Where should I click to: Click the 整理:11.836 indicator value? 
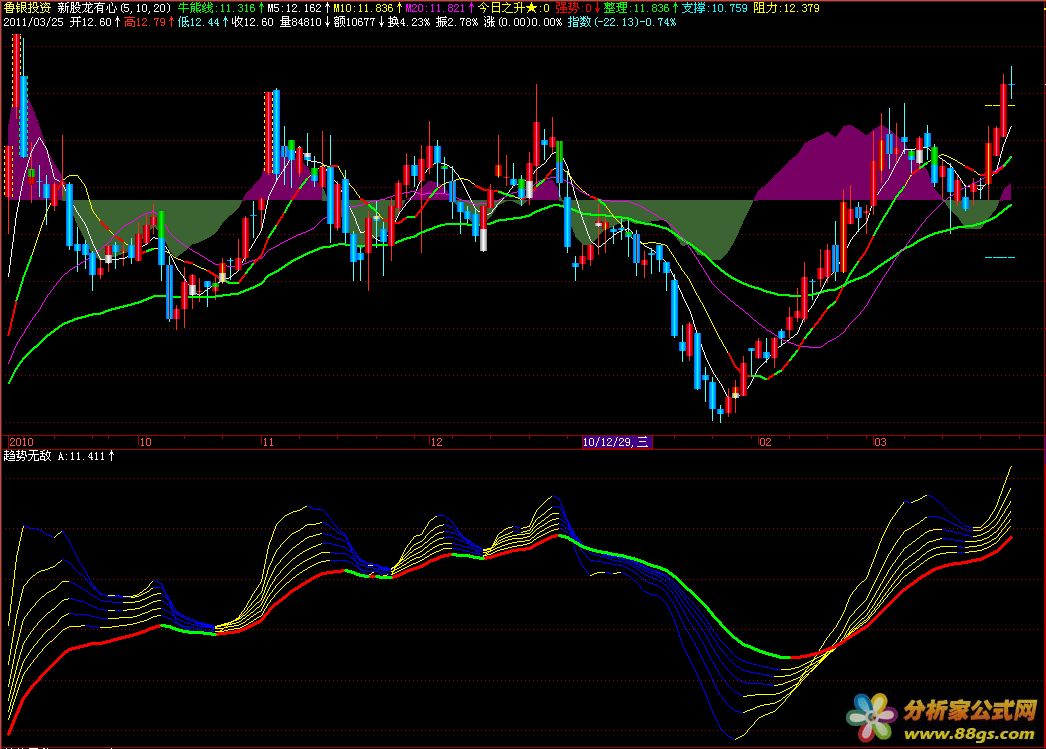[636, 8]
